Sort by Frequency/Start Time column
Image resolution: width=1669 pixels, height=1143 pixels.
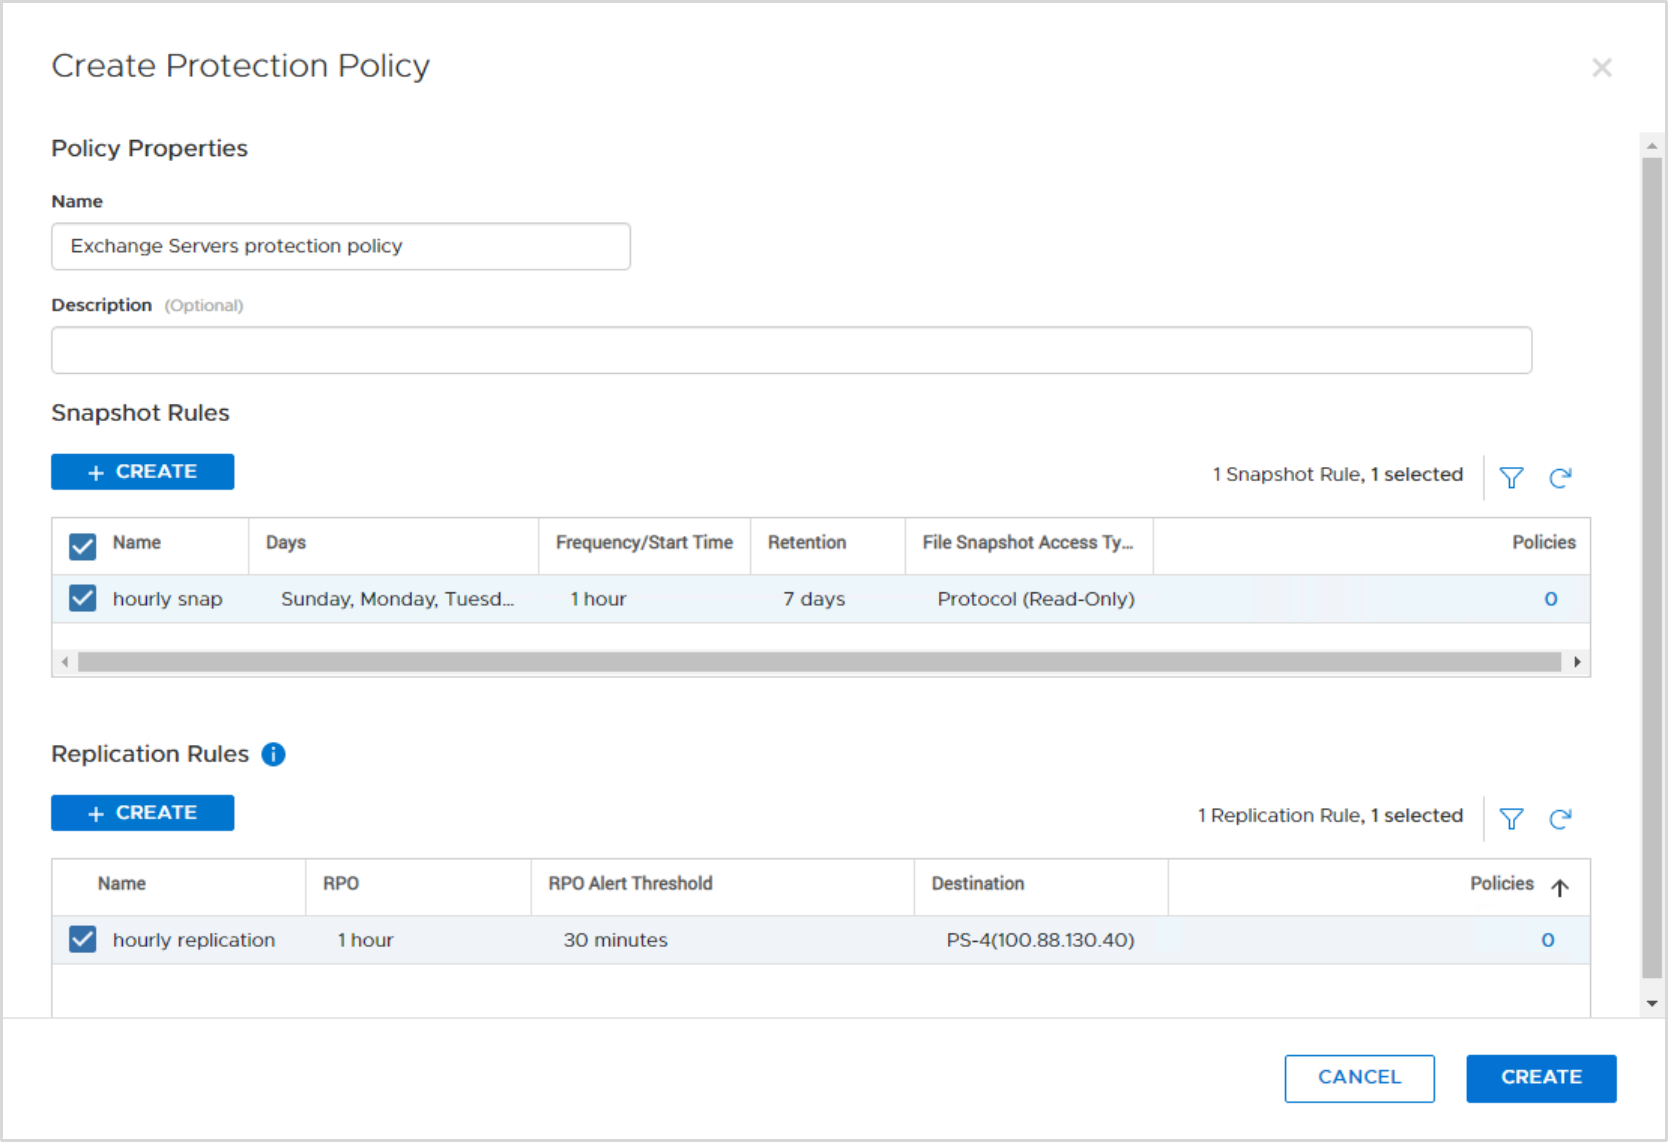click(644, 542)
